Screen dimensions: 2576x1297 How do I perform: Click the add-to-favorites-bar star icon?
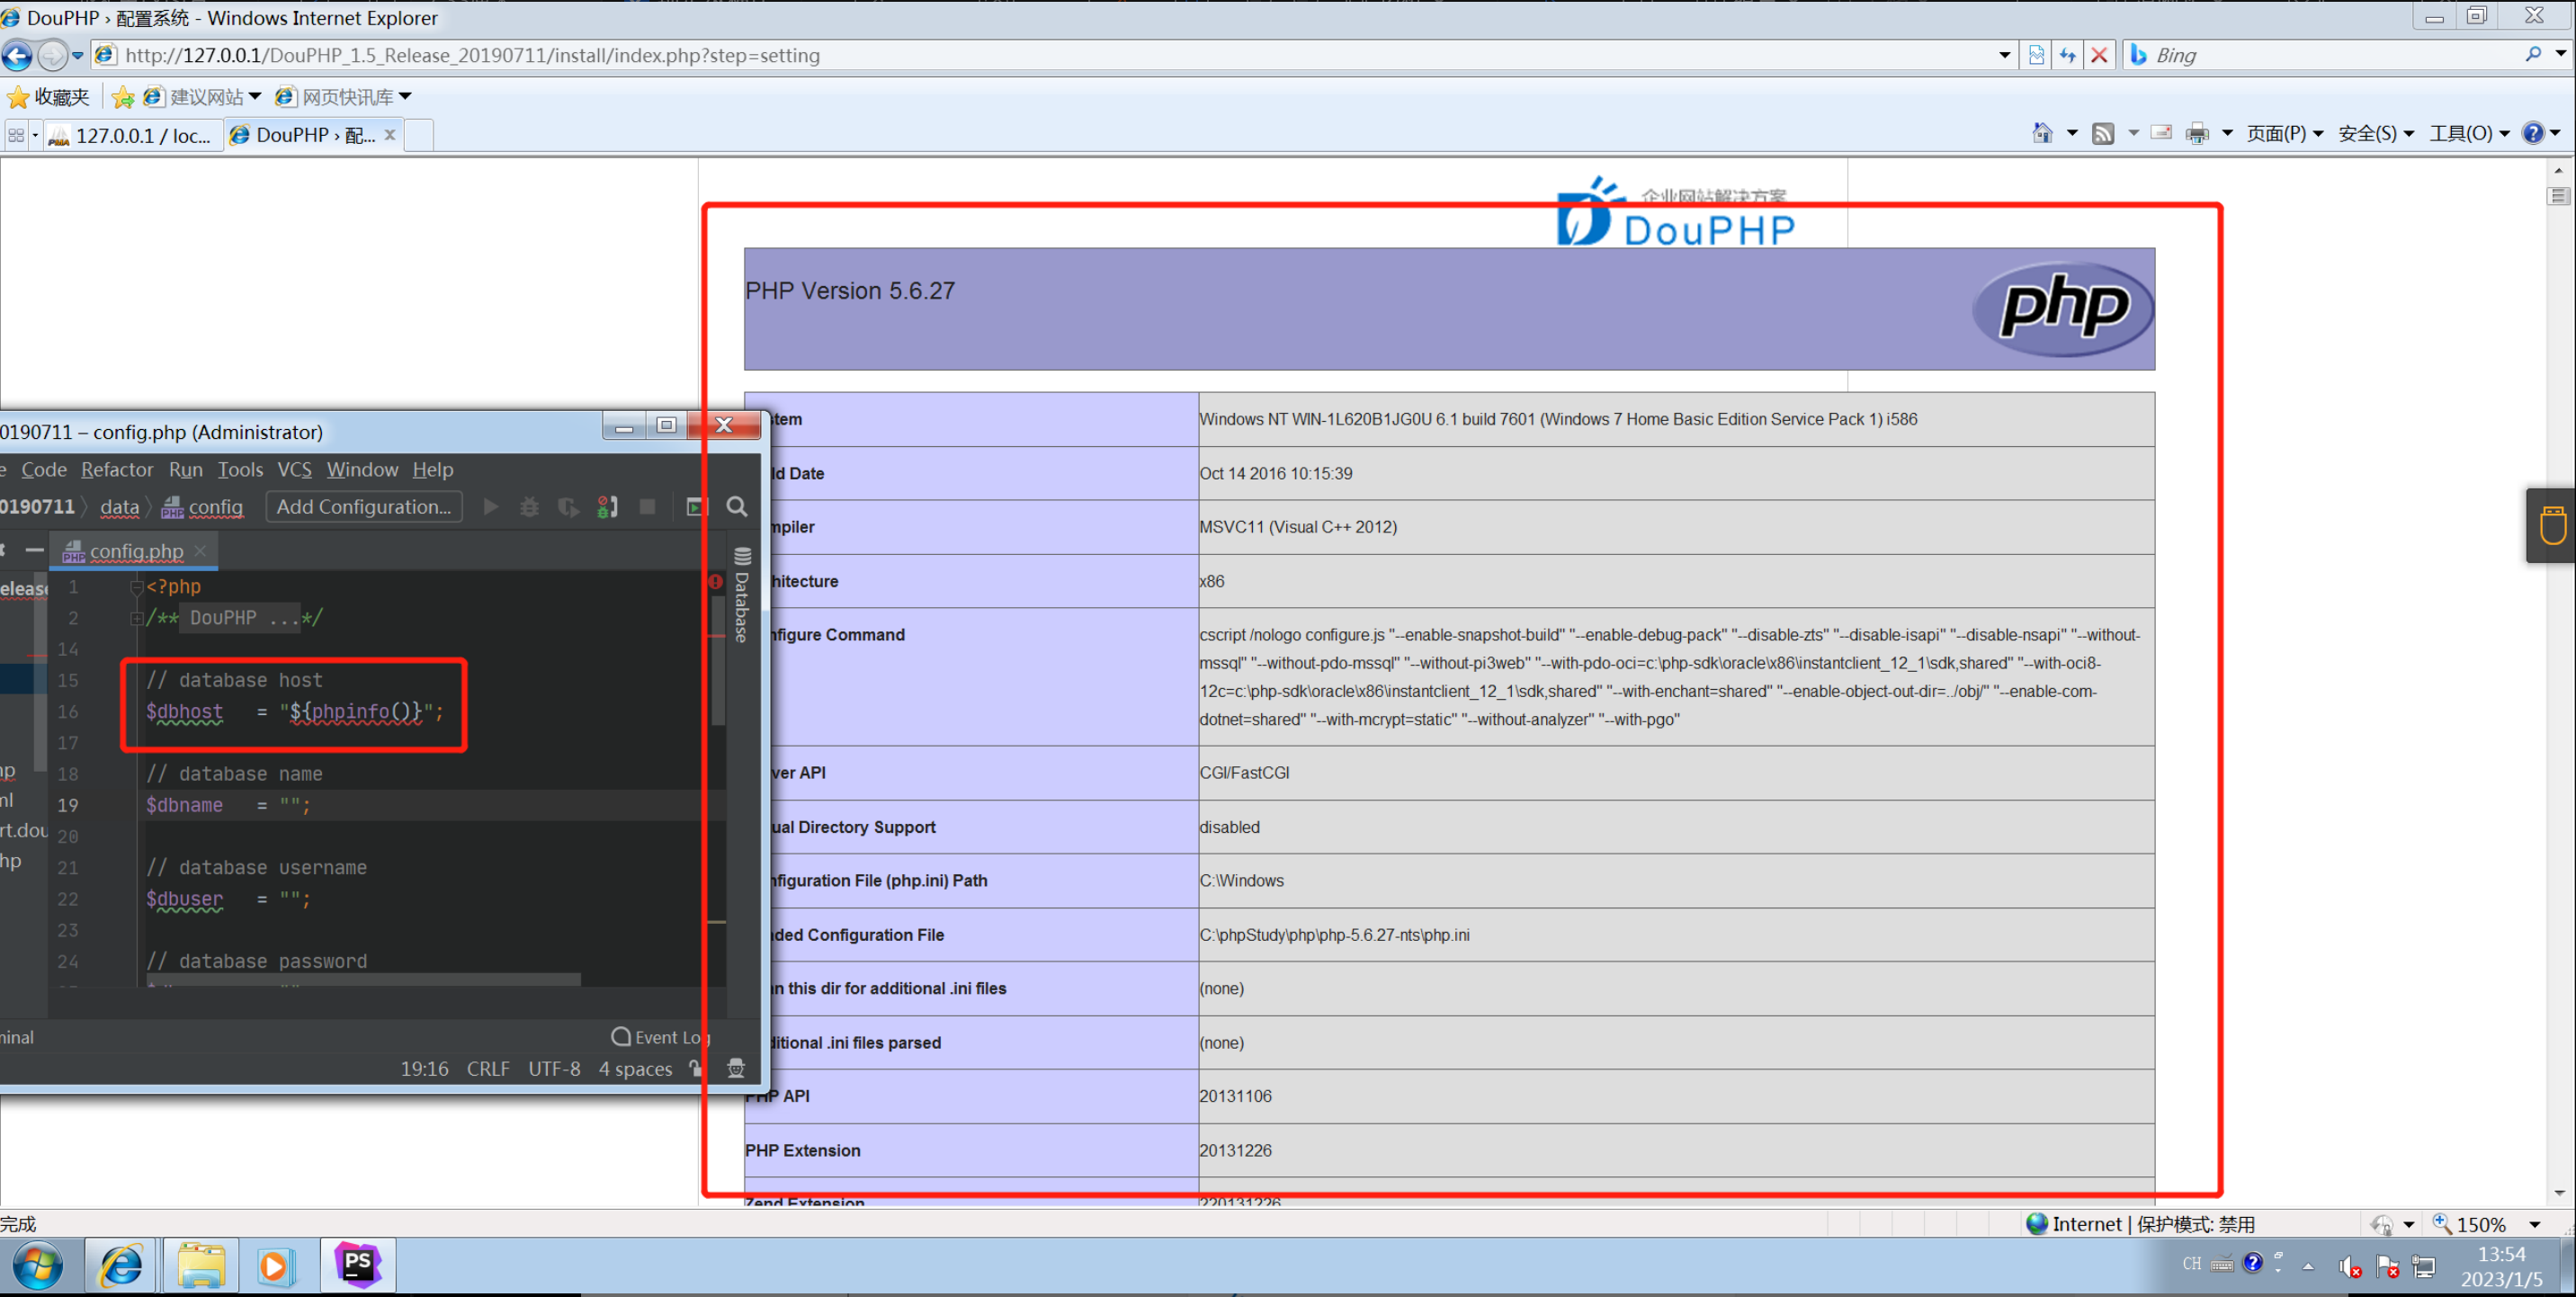click(x=123, y=97)
